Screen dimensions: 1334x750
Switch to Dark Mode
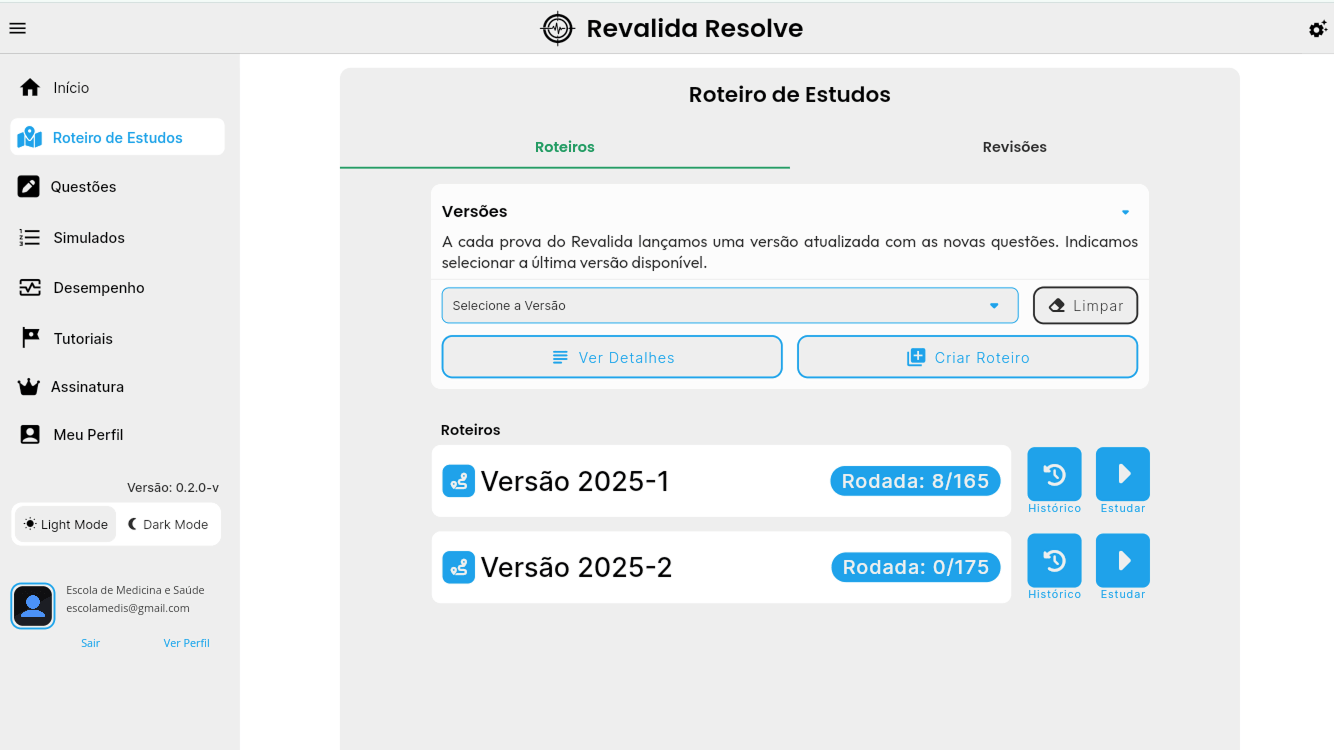coord(167,523)
